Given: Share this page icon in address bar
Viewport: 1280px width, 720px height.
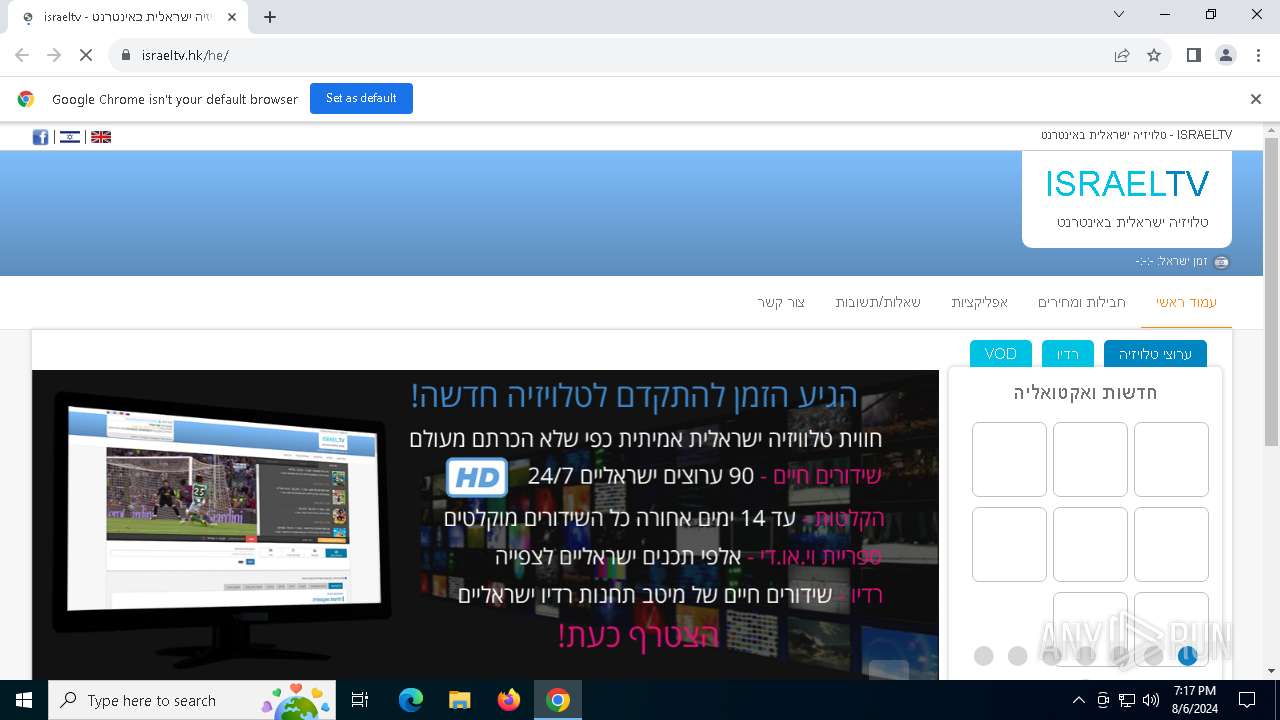Looking at the screenshot, I should pos(1122,55).
